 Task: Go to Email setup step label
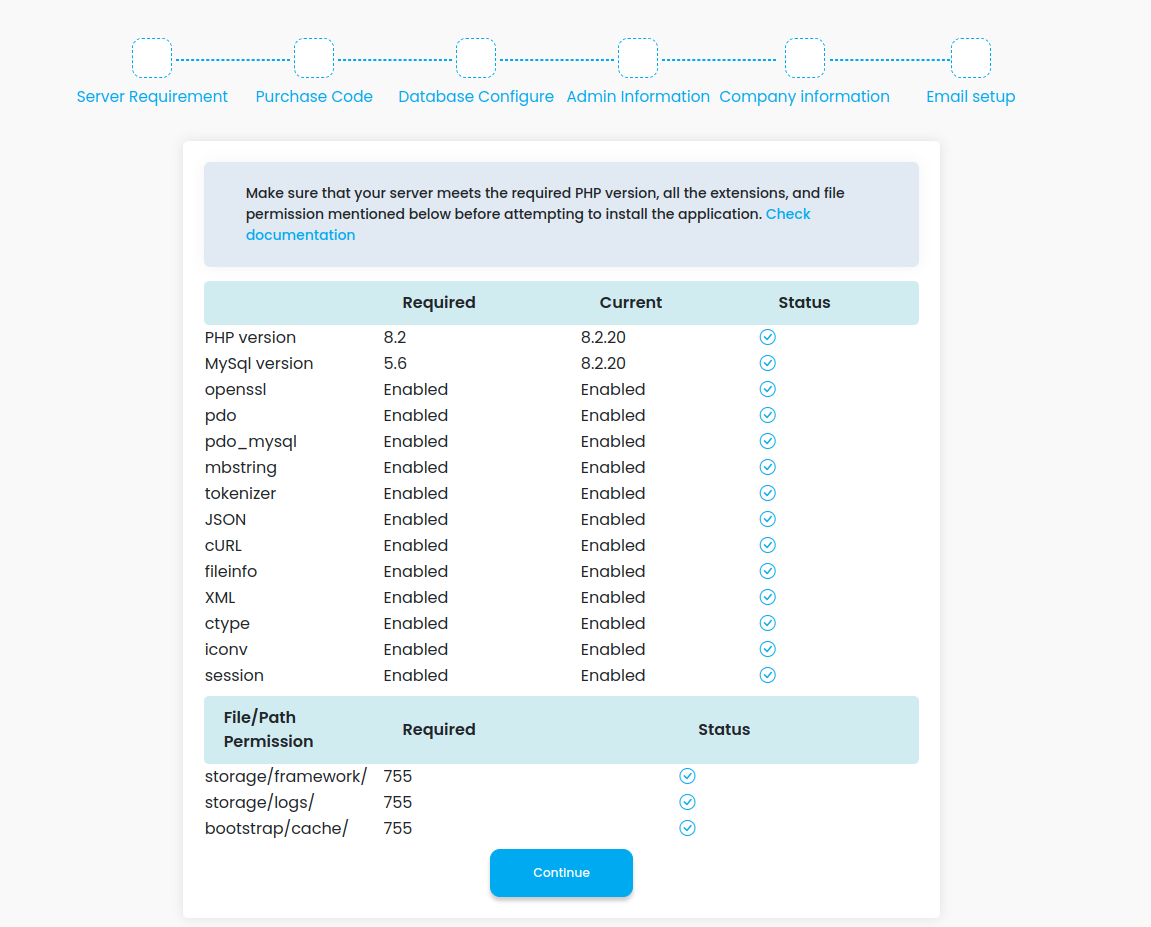(970, 97)
